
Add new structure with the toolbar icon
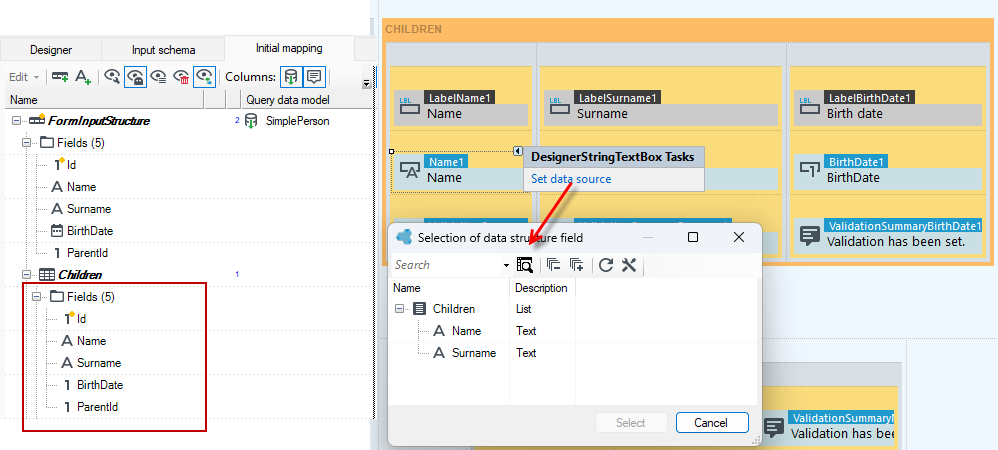point(60,77)
